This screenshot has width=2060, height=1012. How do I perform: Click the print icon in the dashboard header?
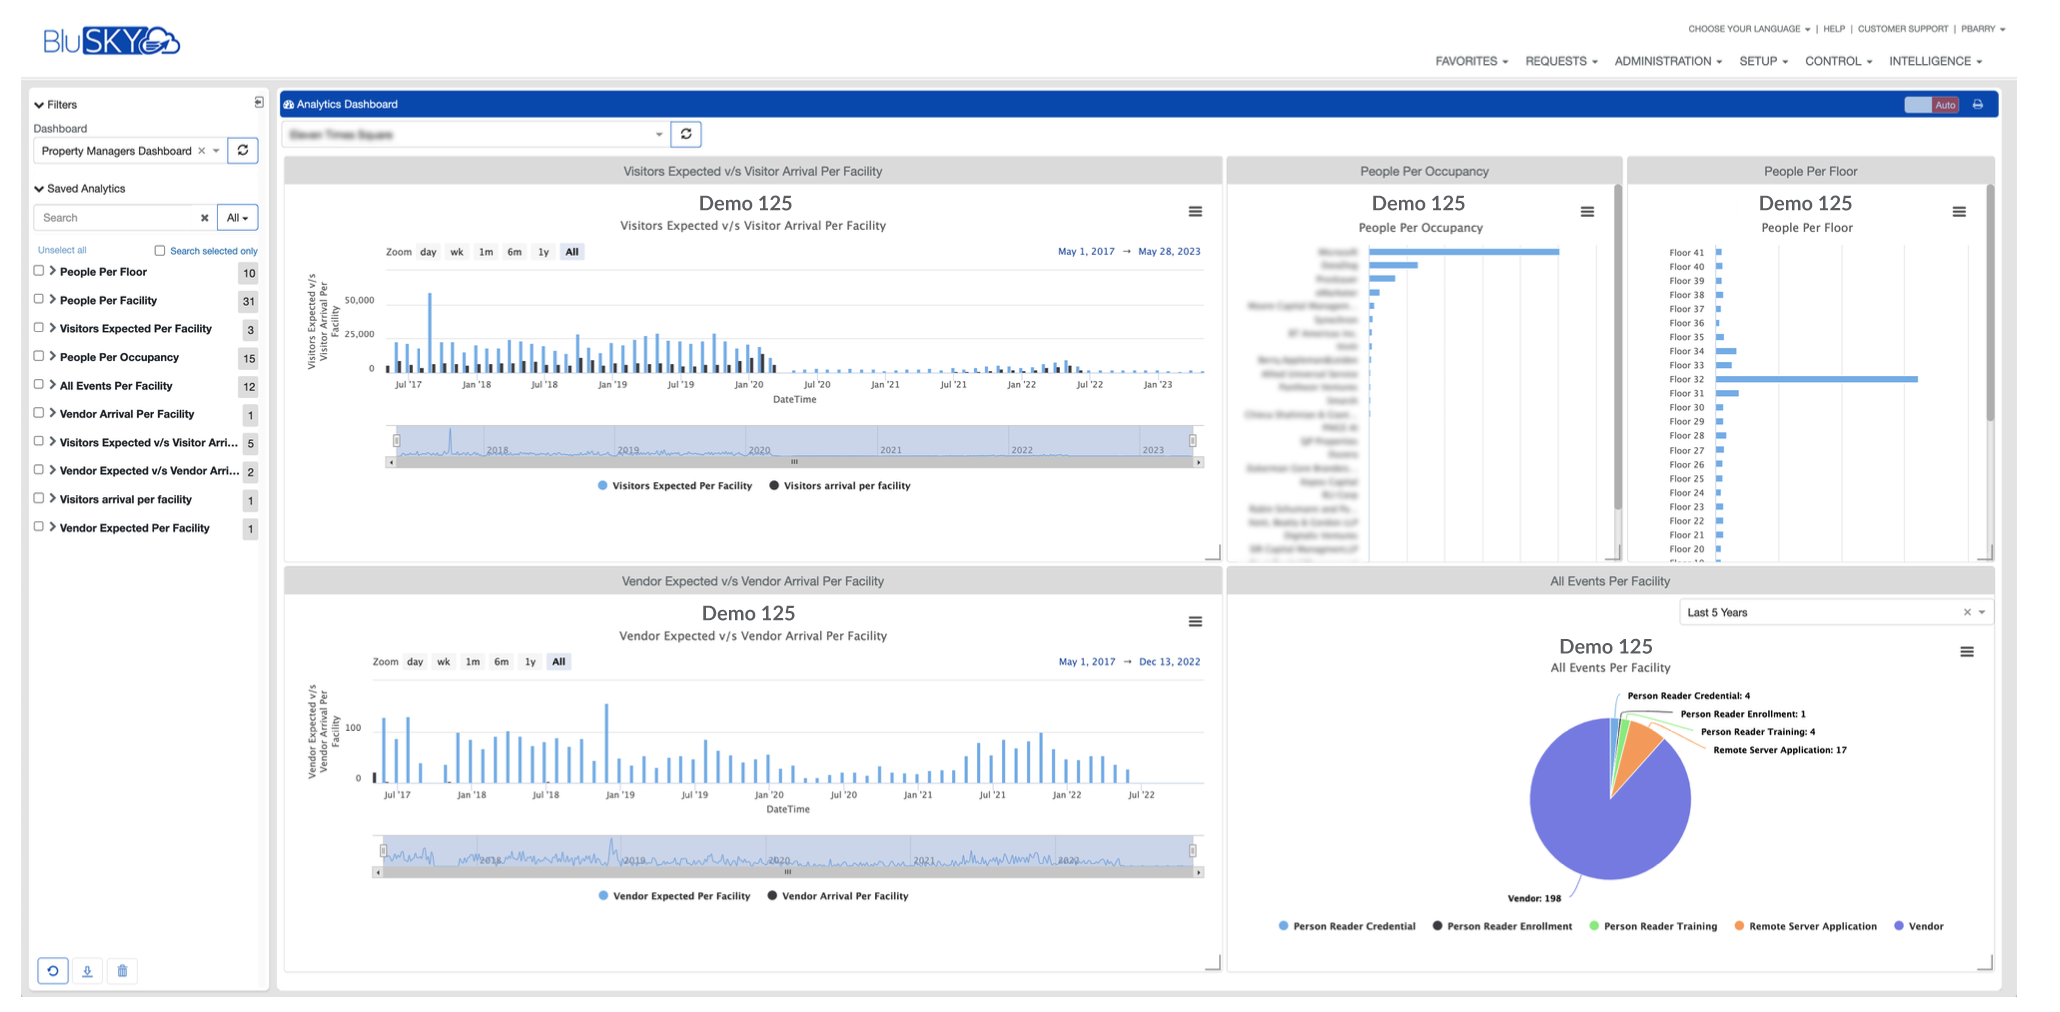[x=1977, y=104]
